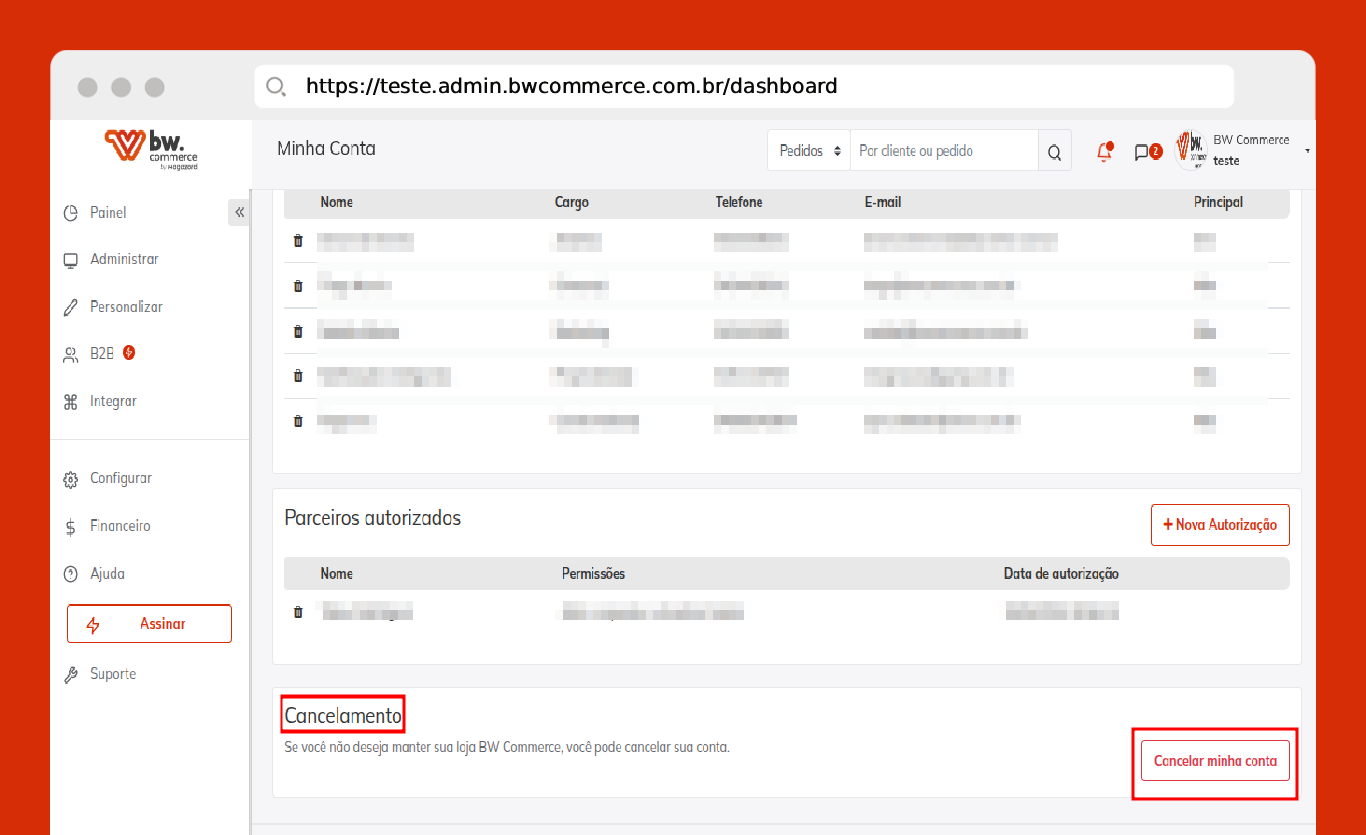
Task: Click the BW Commerce profile avatar
Action: coord(1191,150)
